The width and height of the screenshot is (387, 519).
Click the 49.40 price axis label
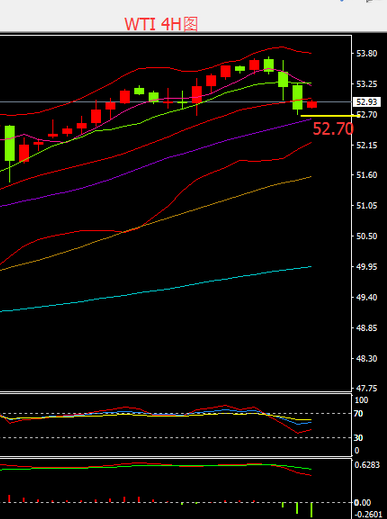coord(367,297)
